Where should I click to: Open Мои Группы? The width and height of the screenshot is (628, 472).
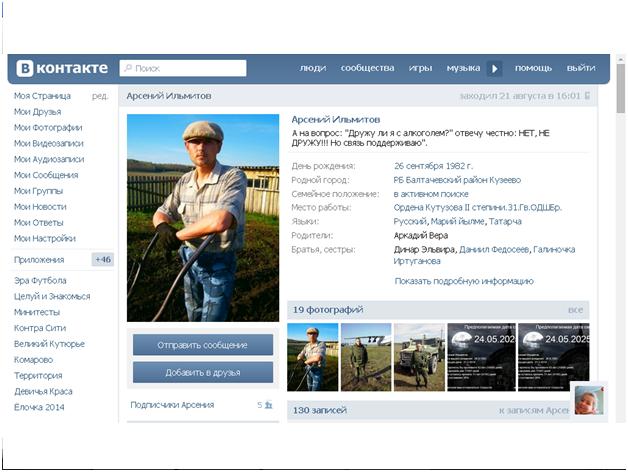pos(38,191)
